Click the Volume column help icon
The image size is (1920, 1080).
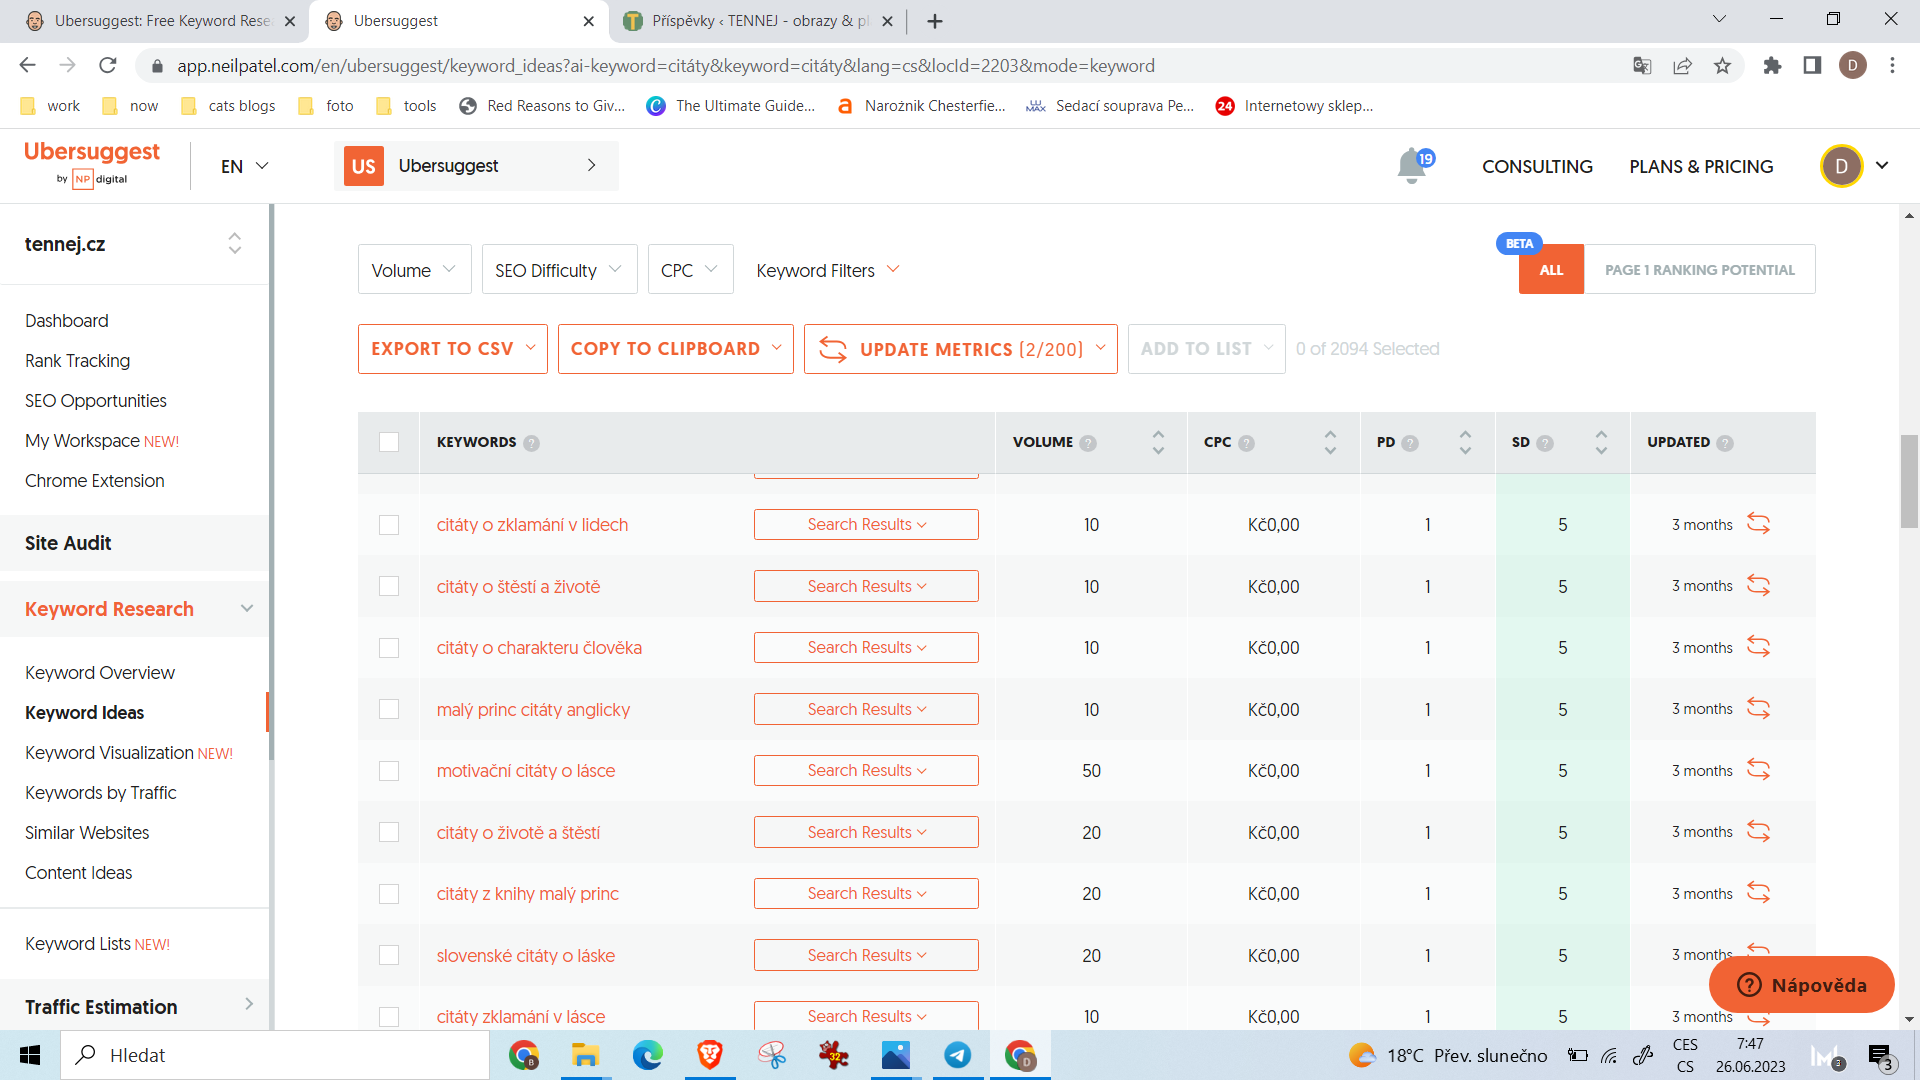click(x=1088, y=443)
